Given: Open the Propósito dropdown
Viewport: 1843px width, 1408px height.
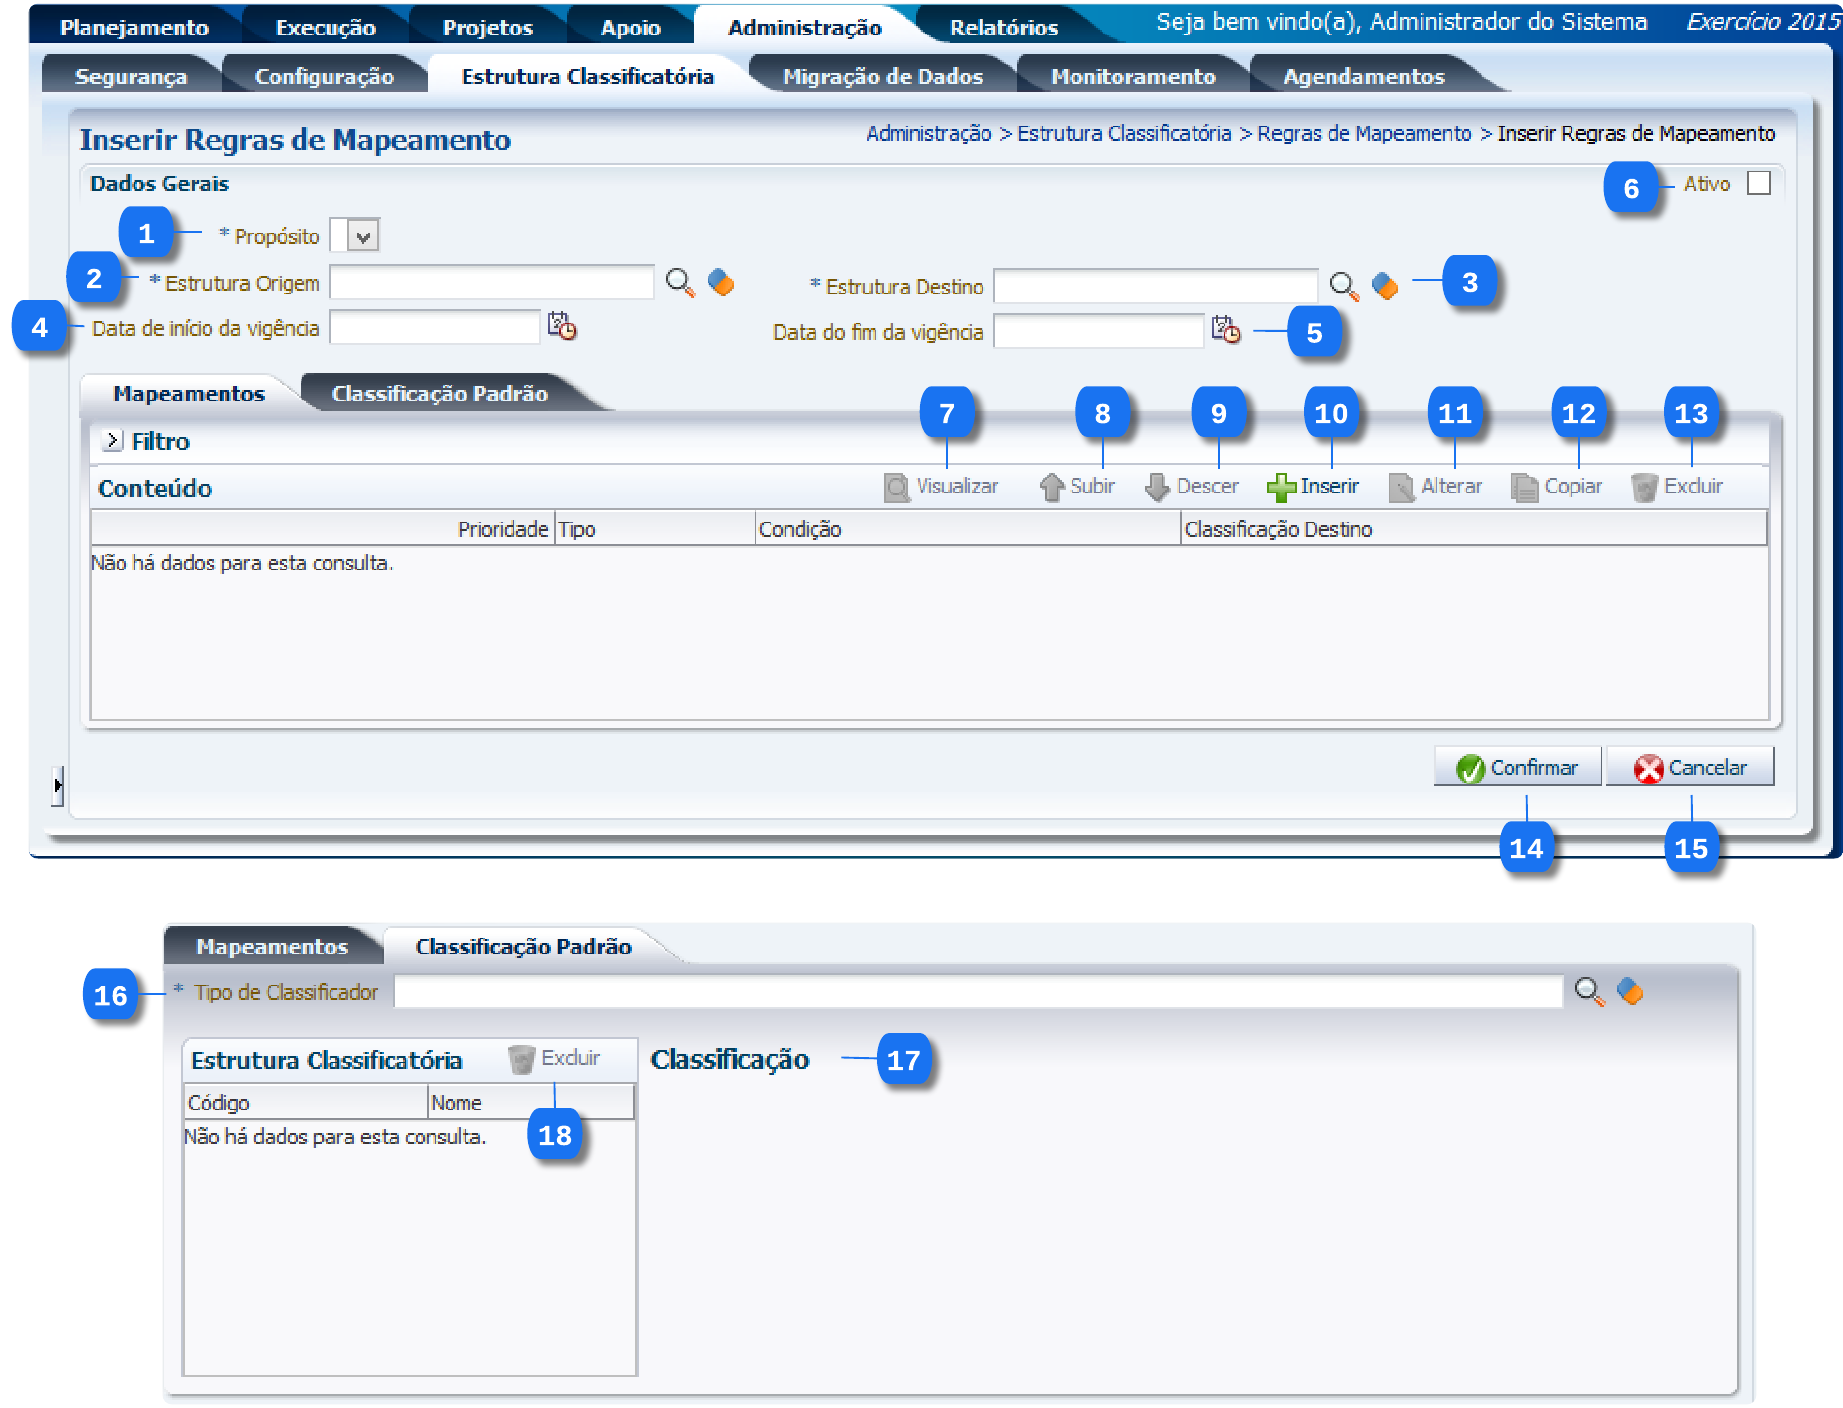Looking at the screenshot, I should click(363, 236).
